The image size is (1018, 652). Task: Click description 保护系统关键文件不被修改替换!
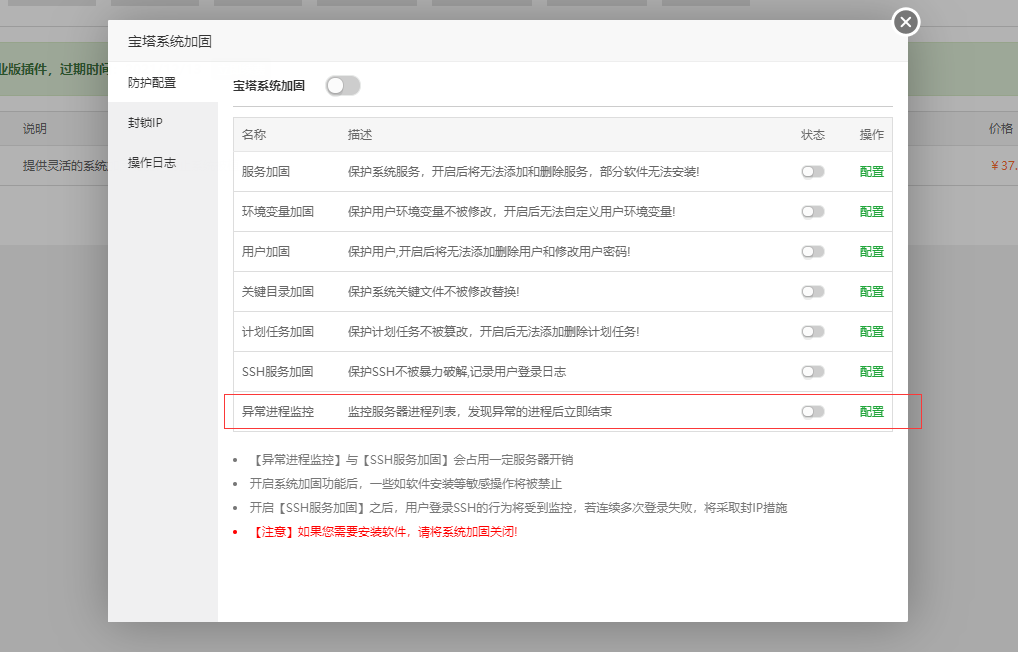(433, 292)
